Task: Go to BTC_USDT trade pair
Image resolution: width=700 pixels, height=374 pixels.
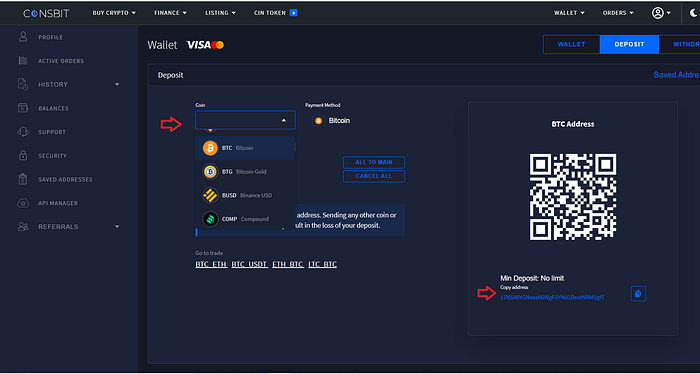Action: tap(250, 265)
